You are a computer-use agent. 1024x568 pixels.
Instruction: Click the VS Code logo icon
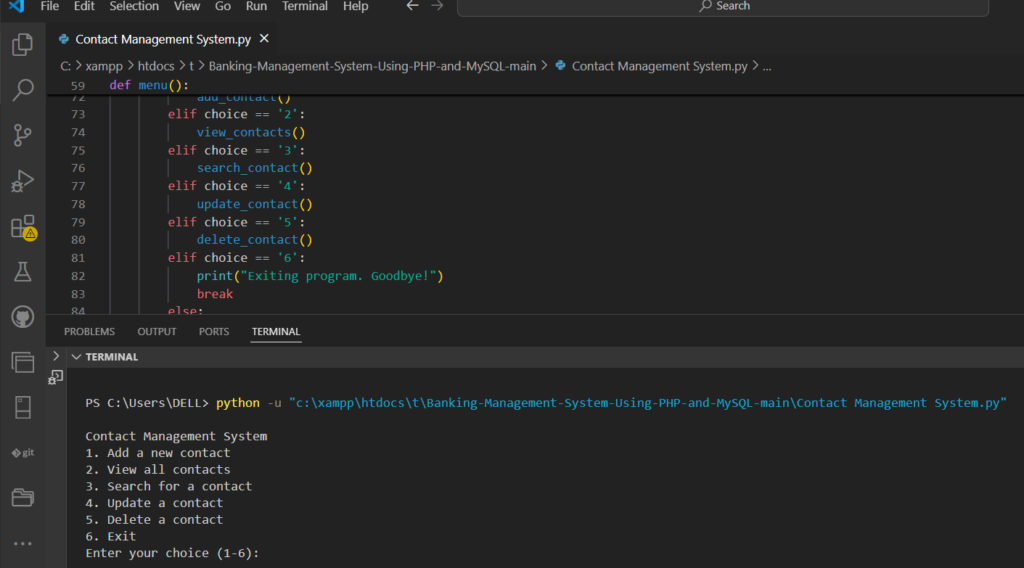coord(16,6)
